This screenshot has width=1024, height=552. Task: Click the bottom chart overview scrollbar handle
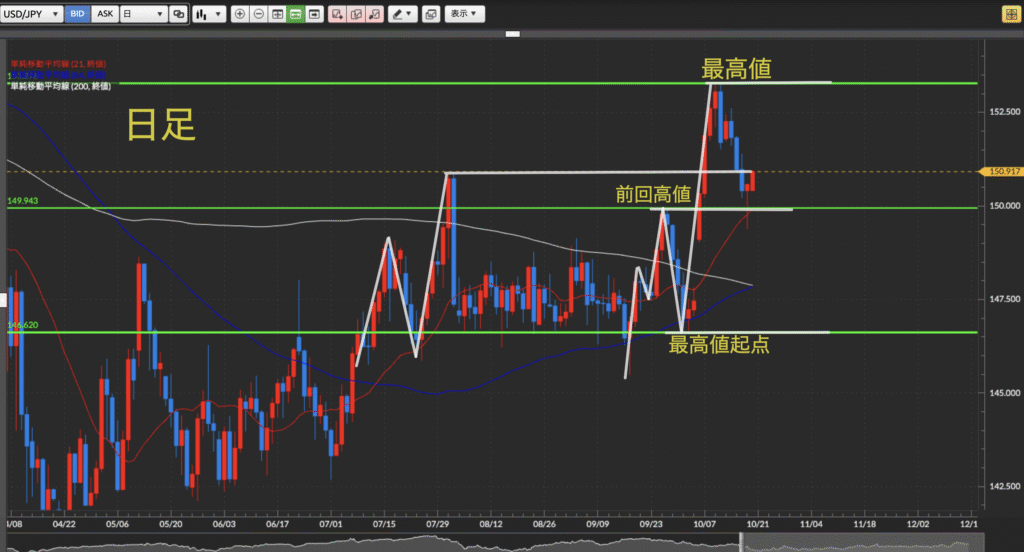pos(741,543)
